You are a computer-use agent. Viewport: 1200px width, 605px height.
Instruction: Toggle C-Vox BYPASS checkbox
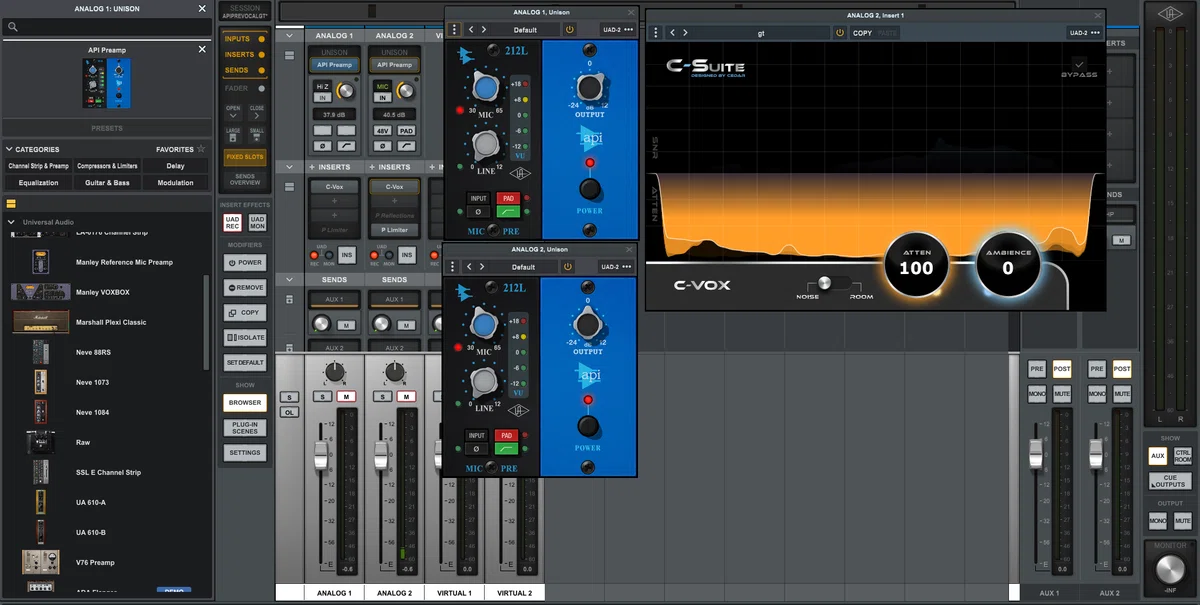(x=1079, y=64)
